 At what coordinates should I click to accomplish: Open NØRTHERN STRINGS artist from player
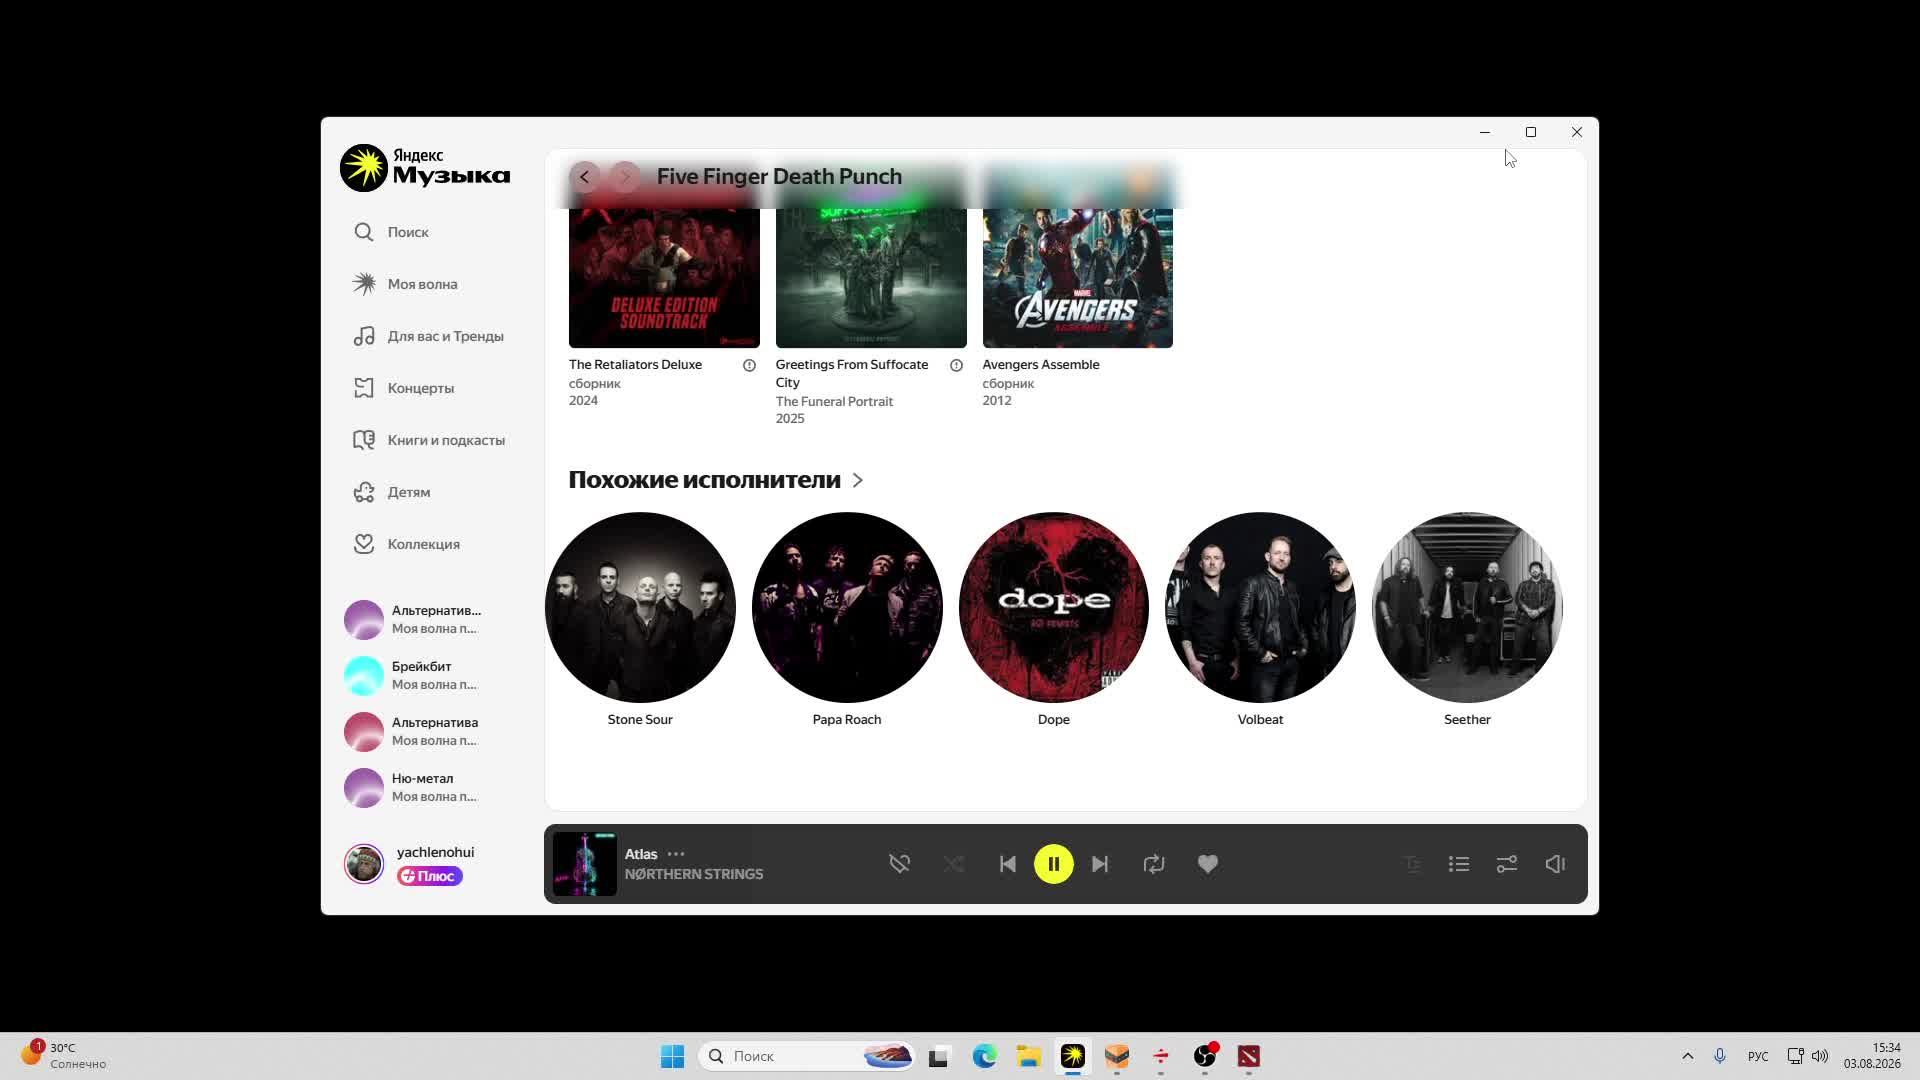(x=694, y=874)
